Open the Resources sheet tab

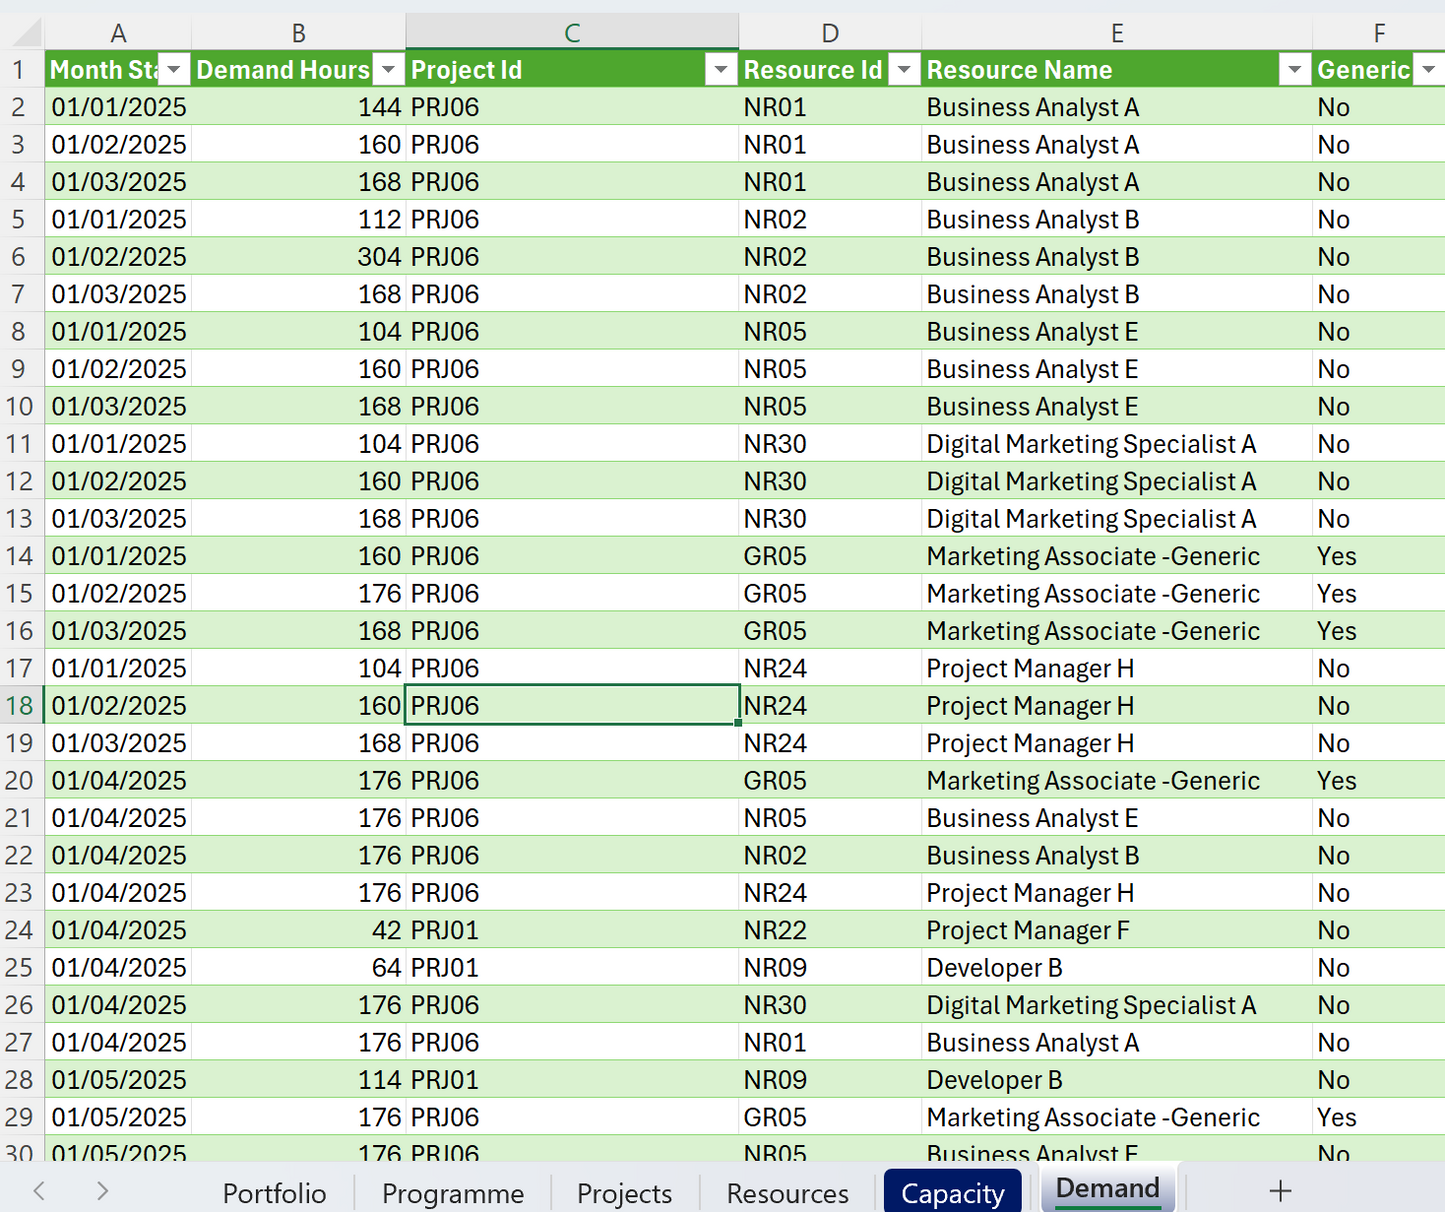[787, 1191]
